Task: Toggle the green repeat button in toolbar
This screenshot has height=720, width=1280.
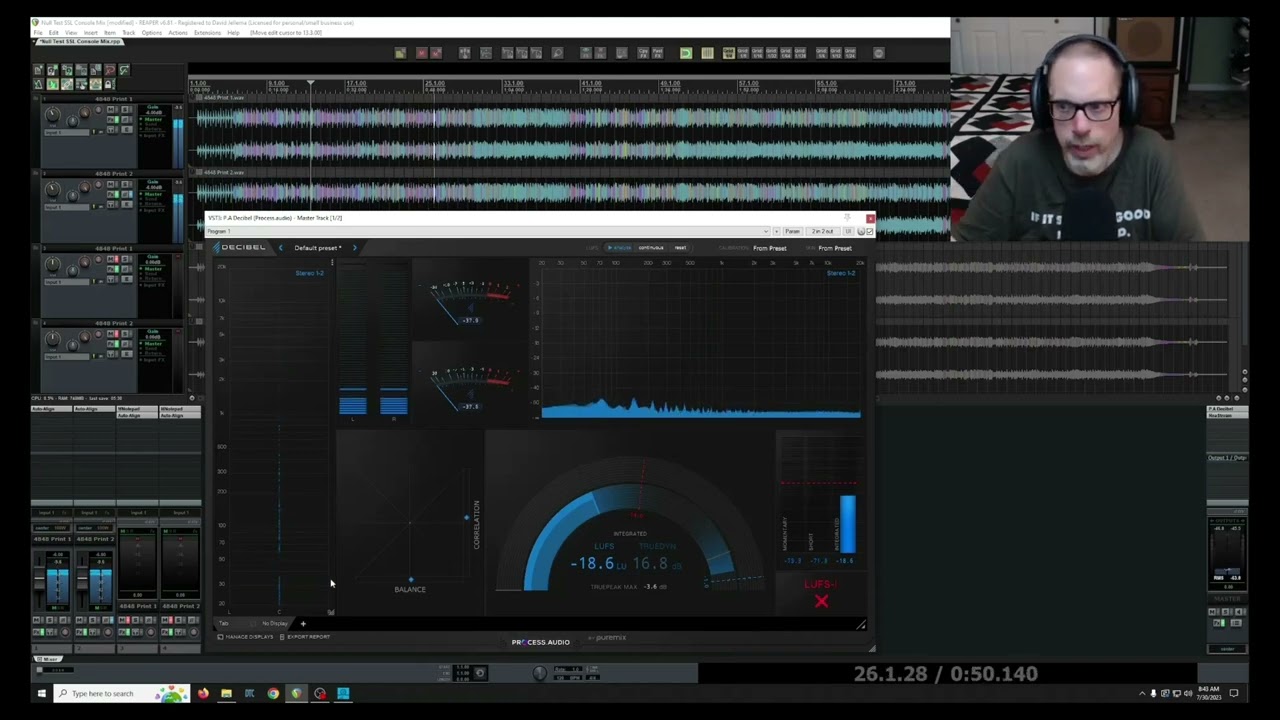Action: pyautogui.click(x=686, y=53)
